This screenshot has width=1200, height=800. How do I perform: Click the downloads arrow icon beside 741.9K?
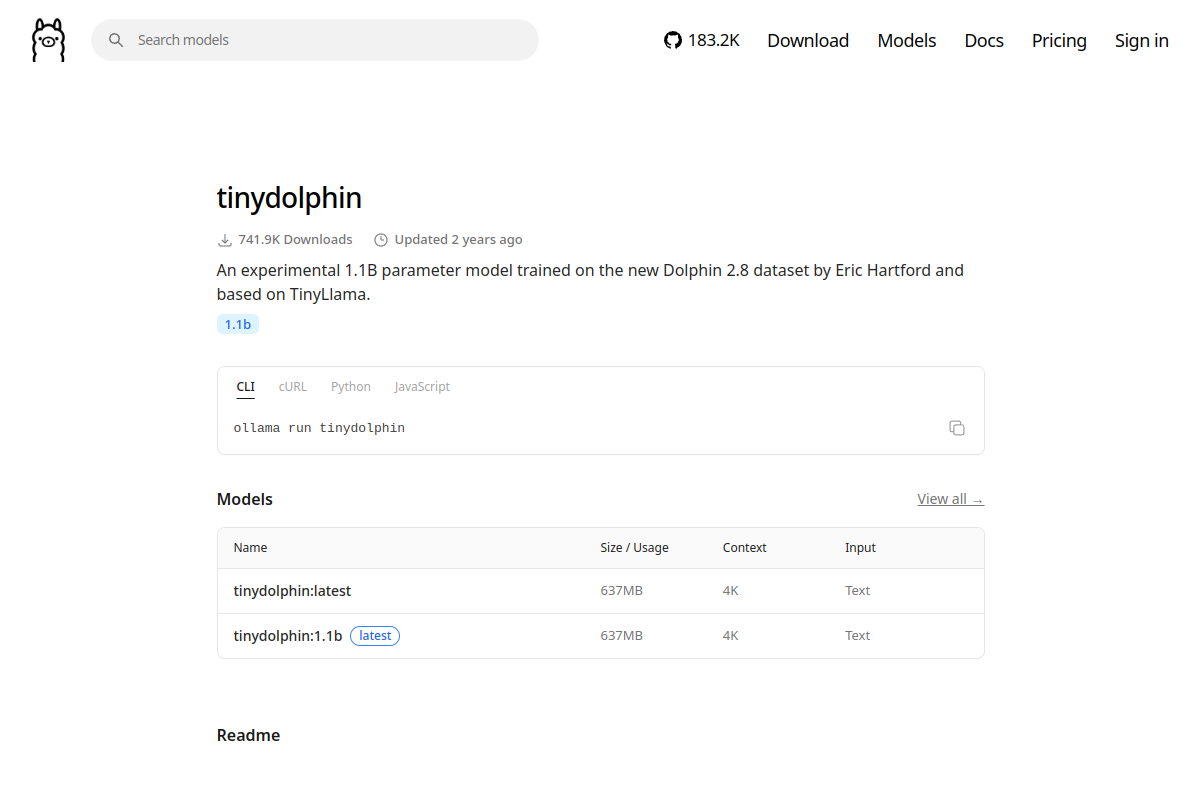[x=225, y=240]
